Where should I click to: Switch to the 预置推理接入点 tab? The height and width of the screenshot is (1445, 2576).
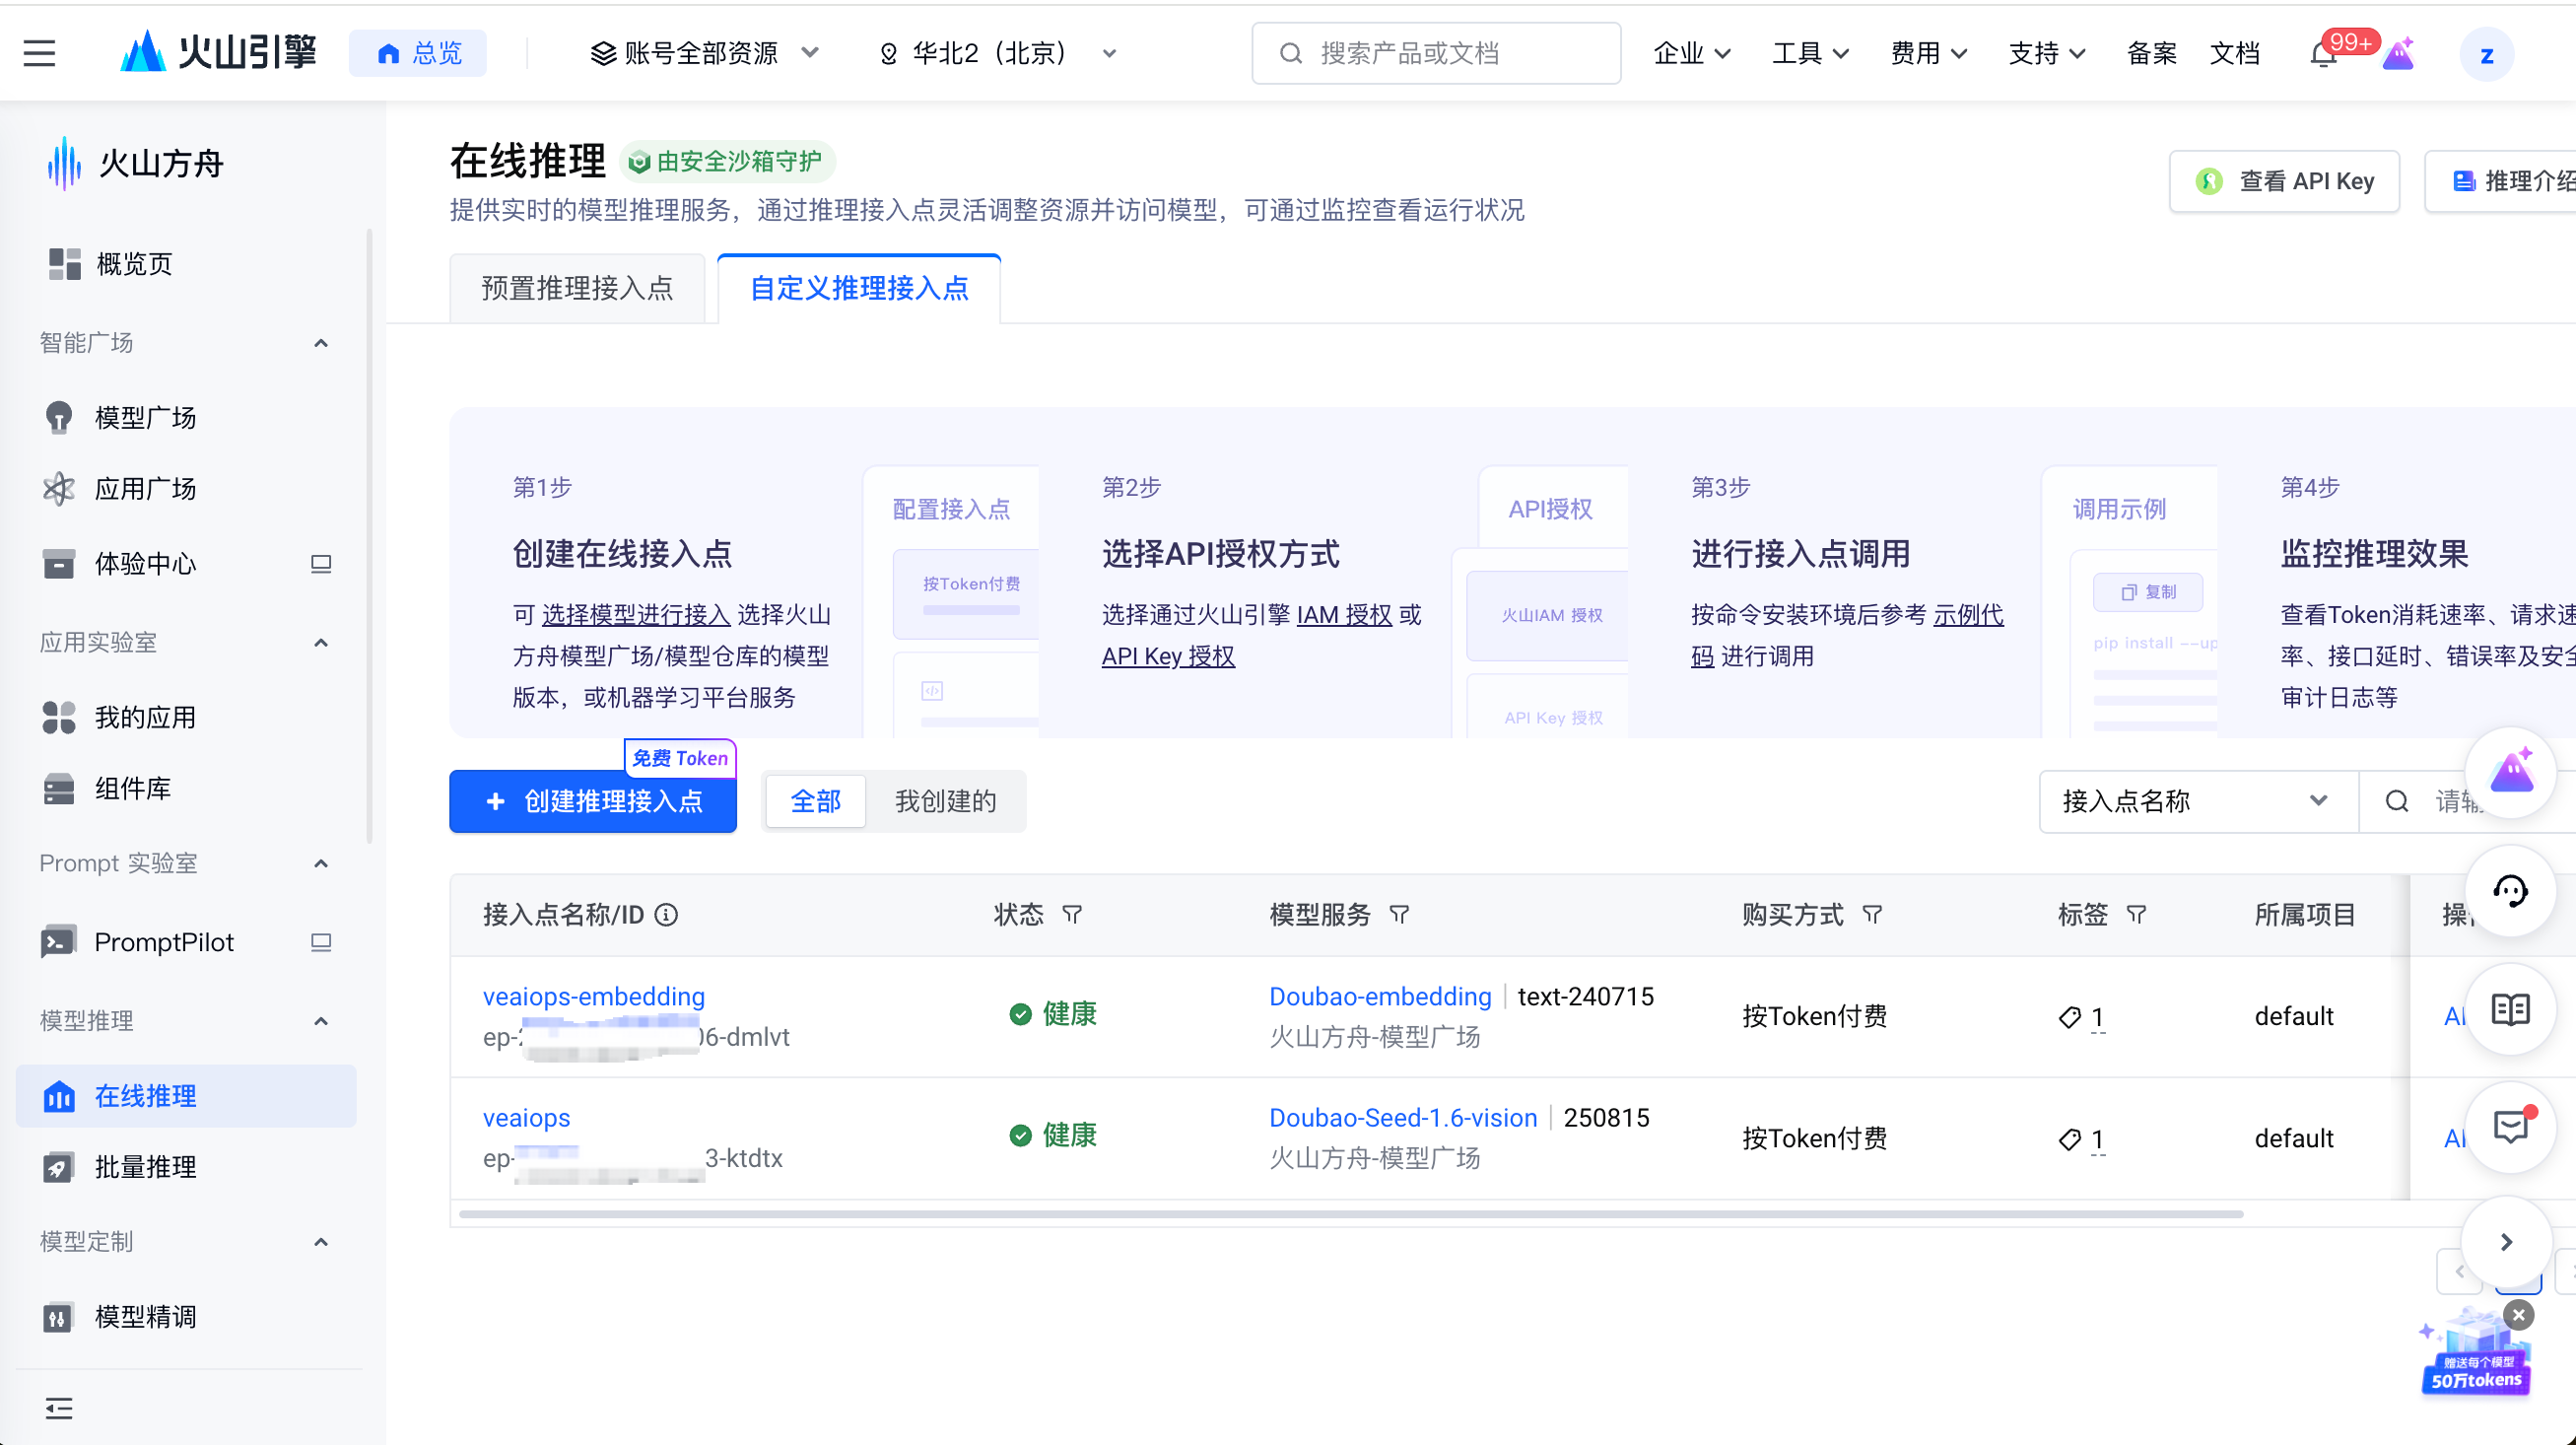click(x=578, y=288)
